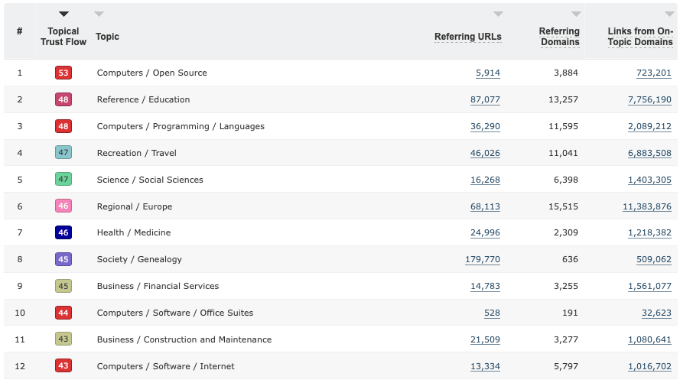Image resolution: width=680 pixels, height=383 pixels.
Task: Click red 44 badge for Office Suites
Action: coord(63,313)
